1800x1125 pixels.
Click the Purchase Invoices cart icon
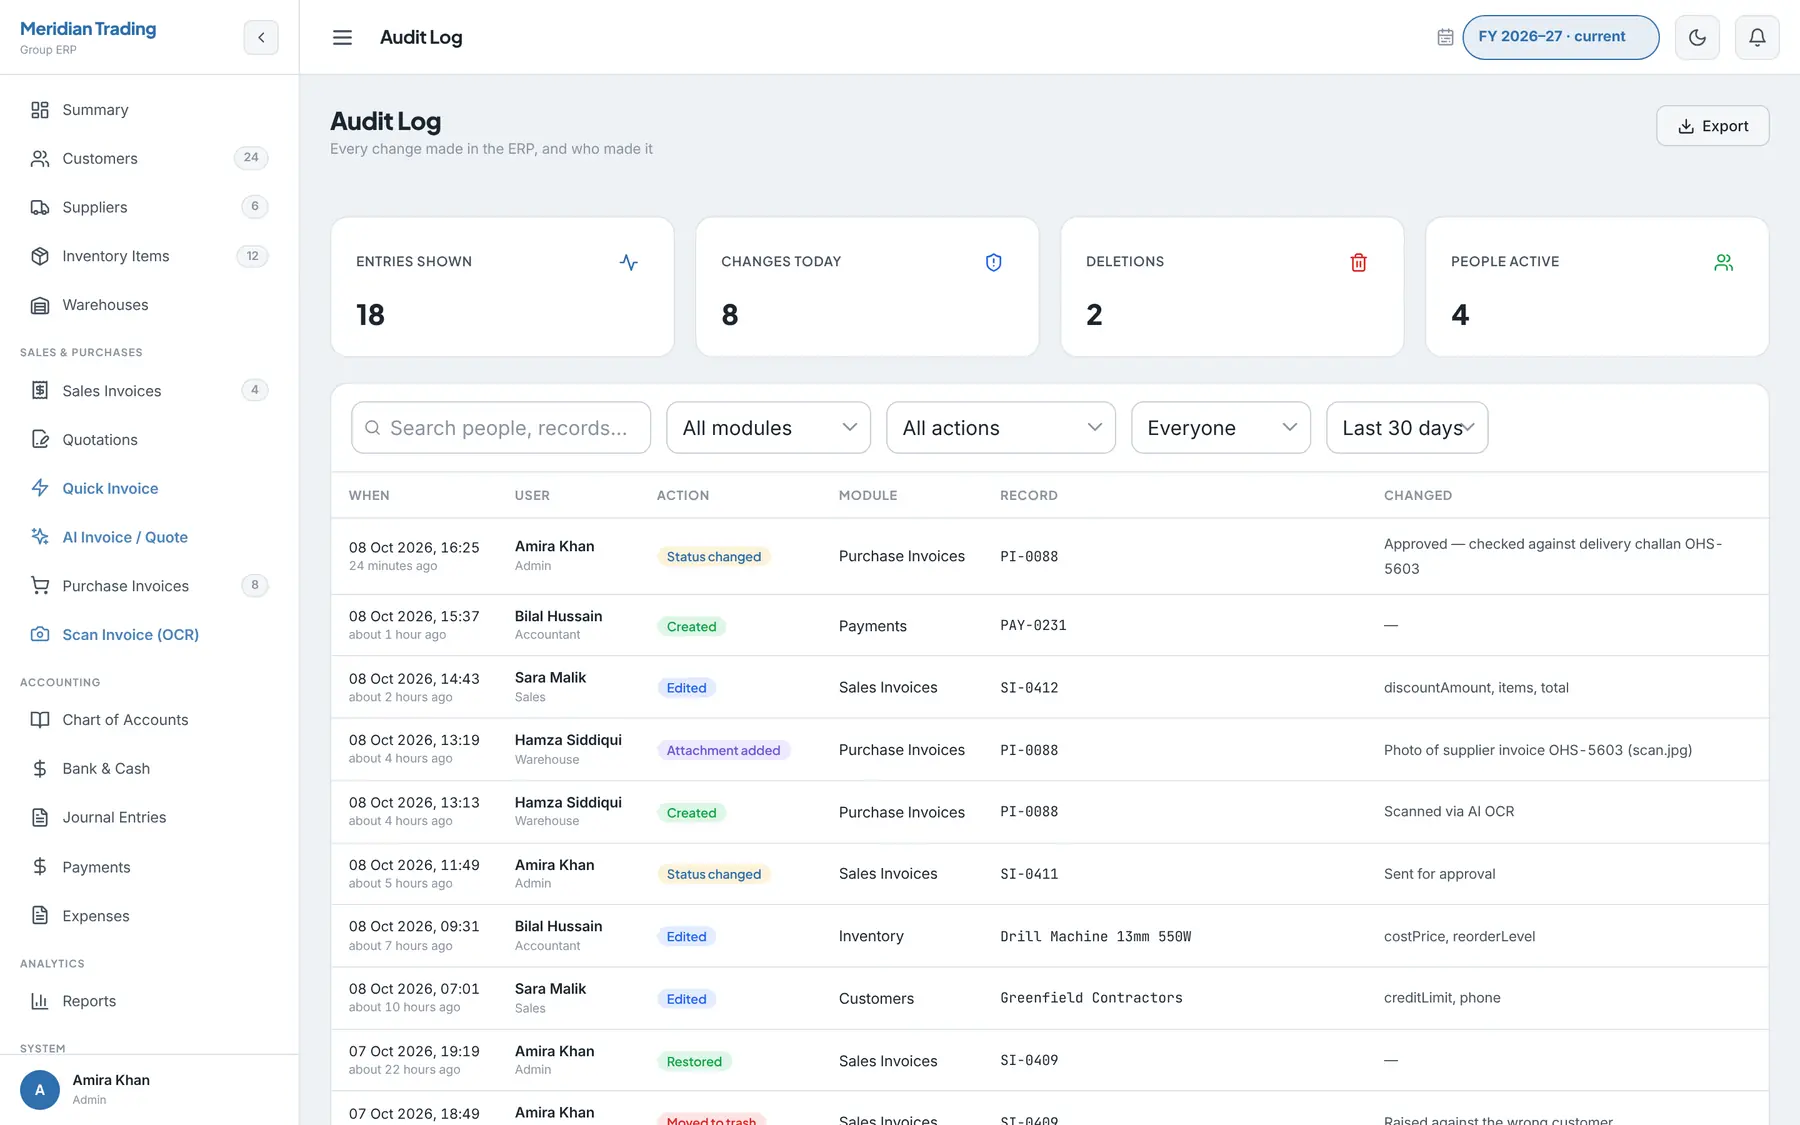pyautogui.click(x=40, y=586)
